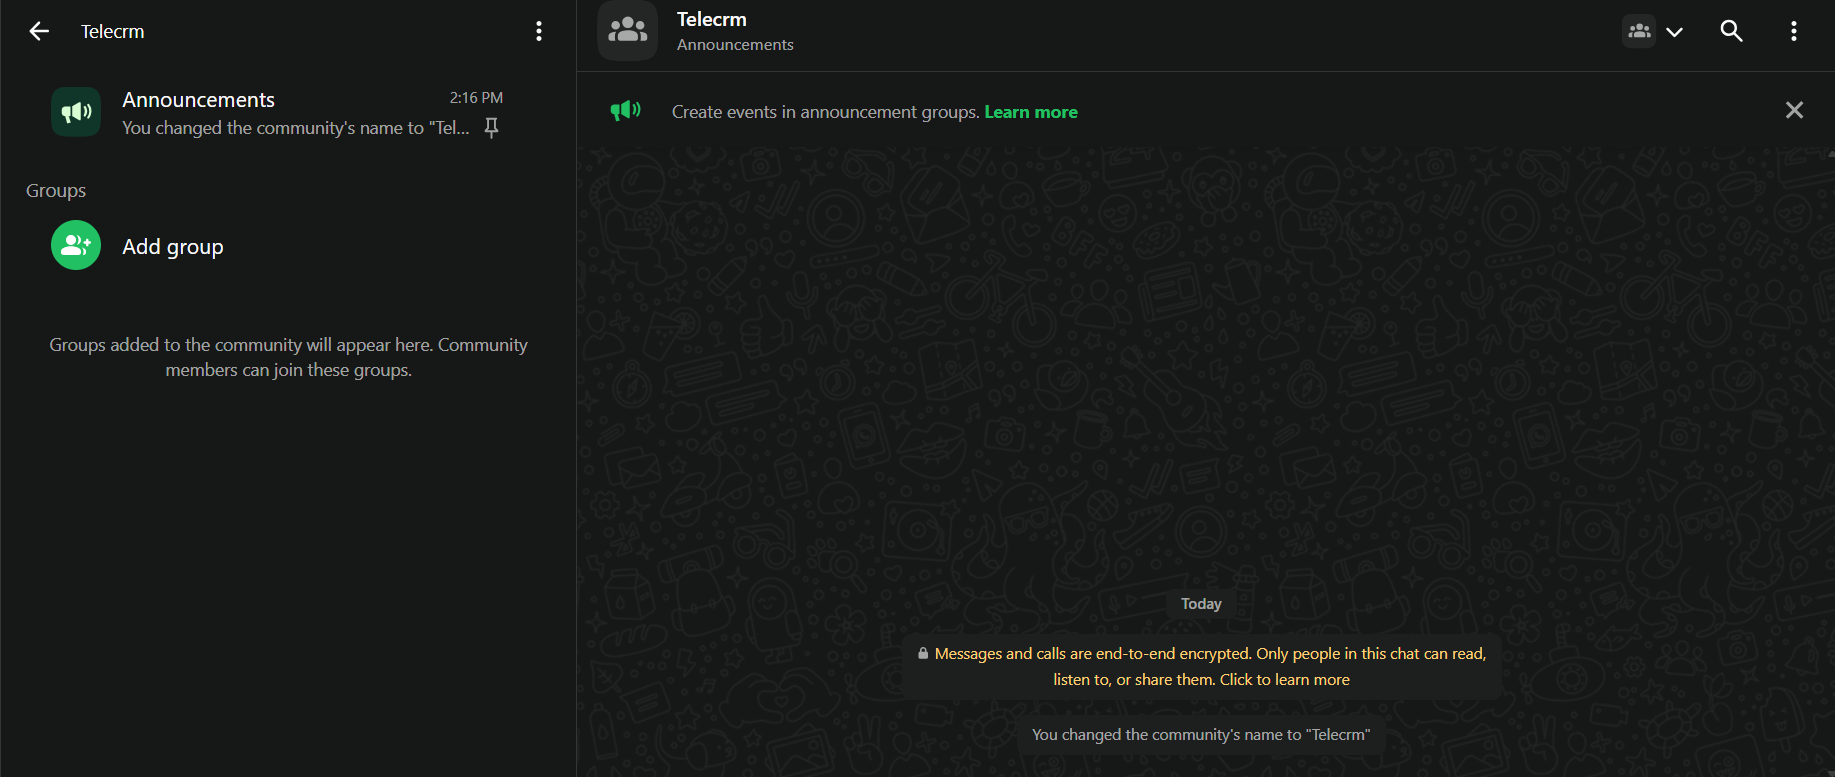Open the Announcements megaphone icon
The width and height of the screenshot is (1835, 777).
[76, 112]
